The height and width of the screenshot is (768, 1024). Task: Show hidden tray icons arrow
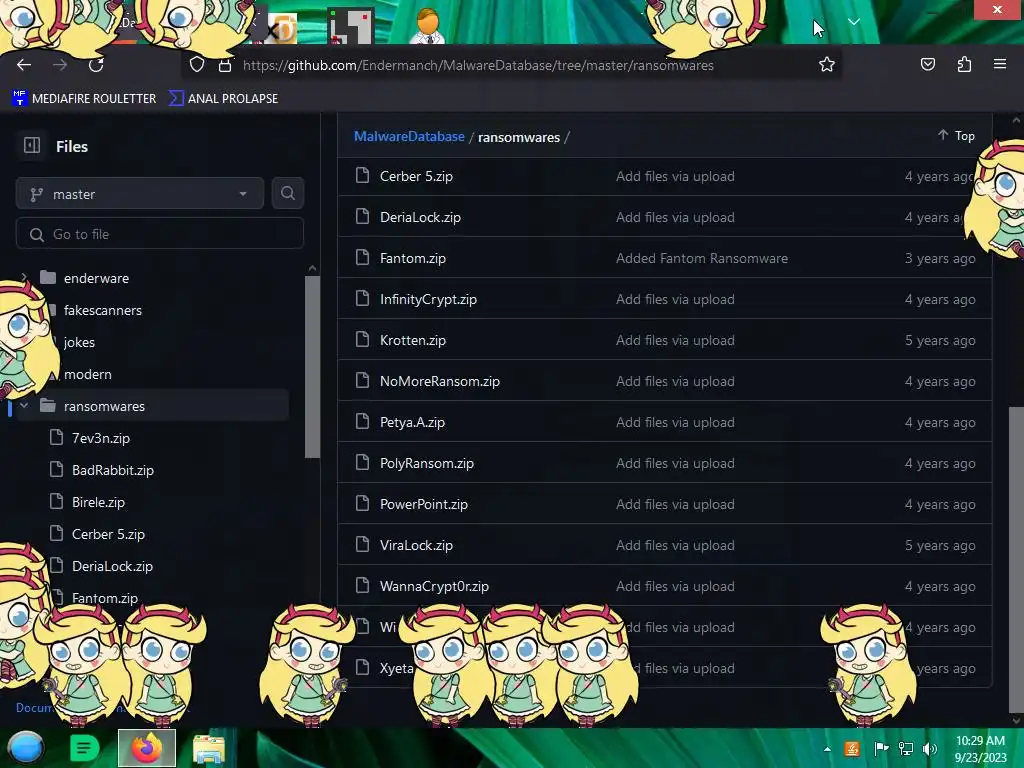[827, 749]
